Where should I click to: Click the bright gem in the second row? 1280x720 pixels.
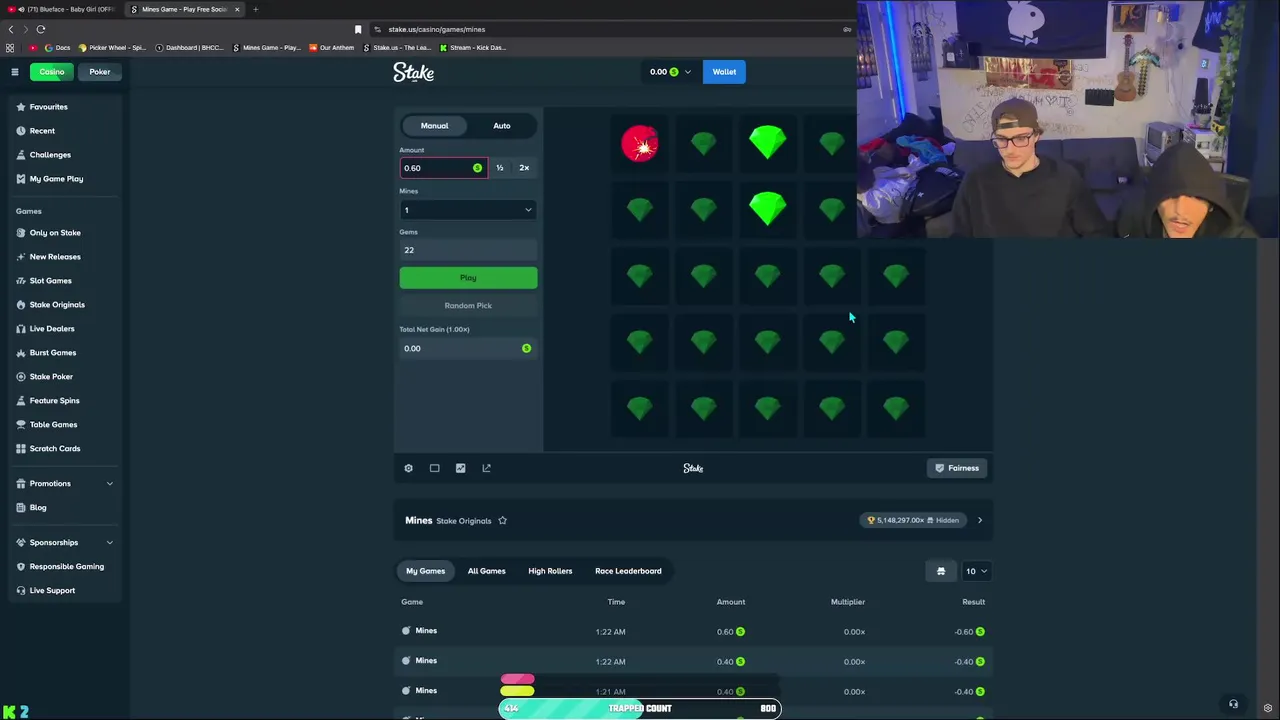pyautogui.click(x=768, y=209)
